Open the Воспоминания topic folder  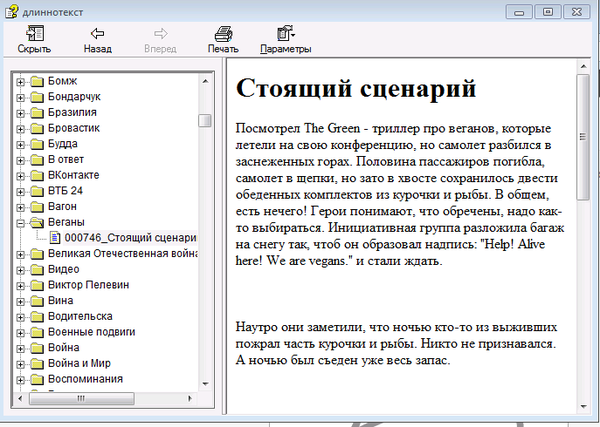point(84,379)
